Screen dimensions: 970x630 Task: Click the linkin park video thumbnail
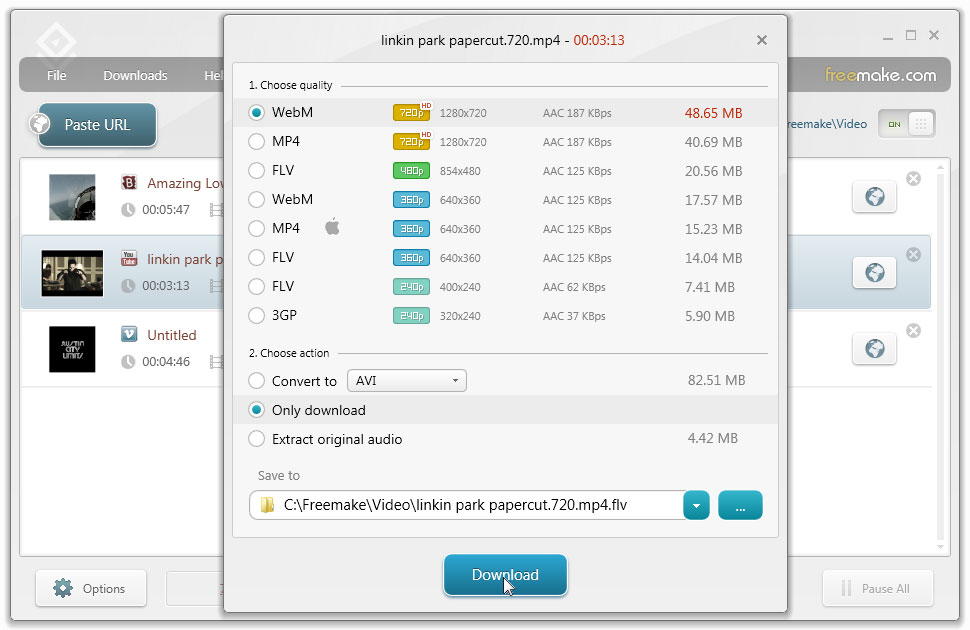tap(72, 273)
